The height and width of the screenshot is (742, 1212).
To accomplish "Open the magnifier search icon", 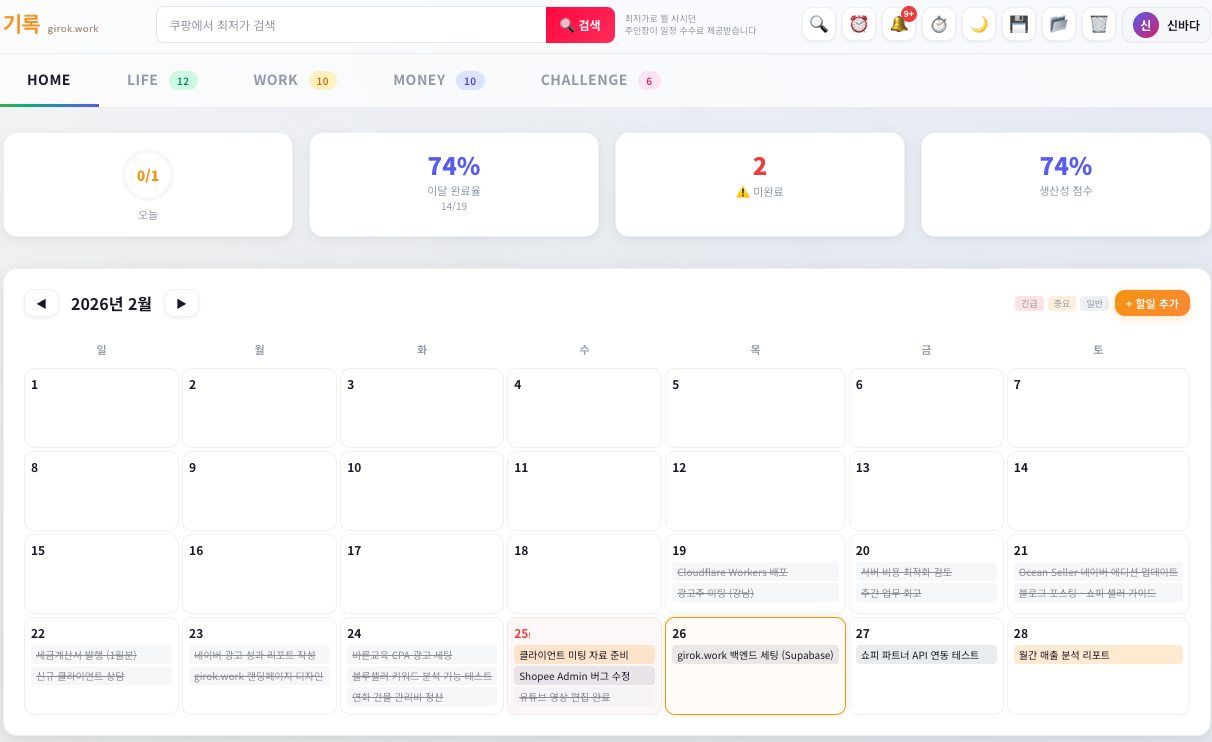I will click(819, 24).
